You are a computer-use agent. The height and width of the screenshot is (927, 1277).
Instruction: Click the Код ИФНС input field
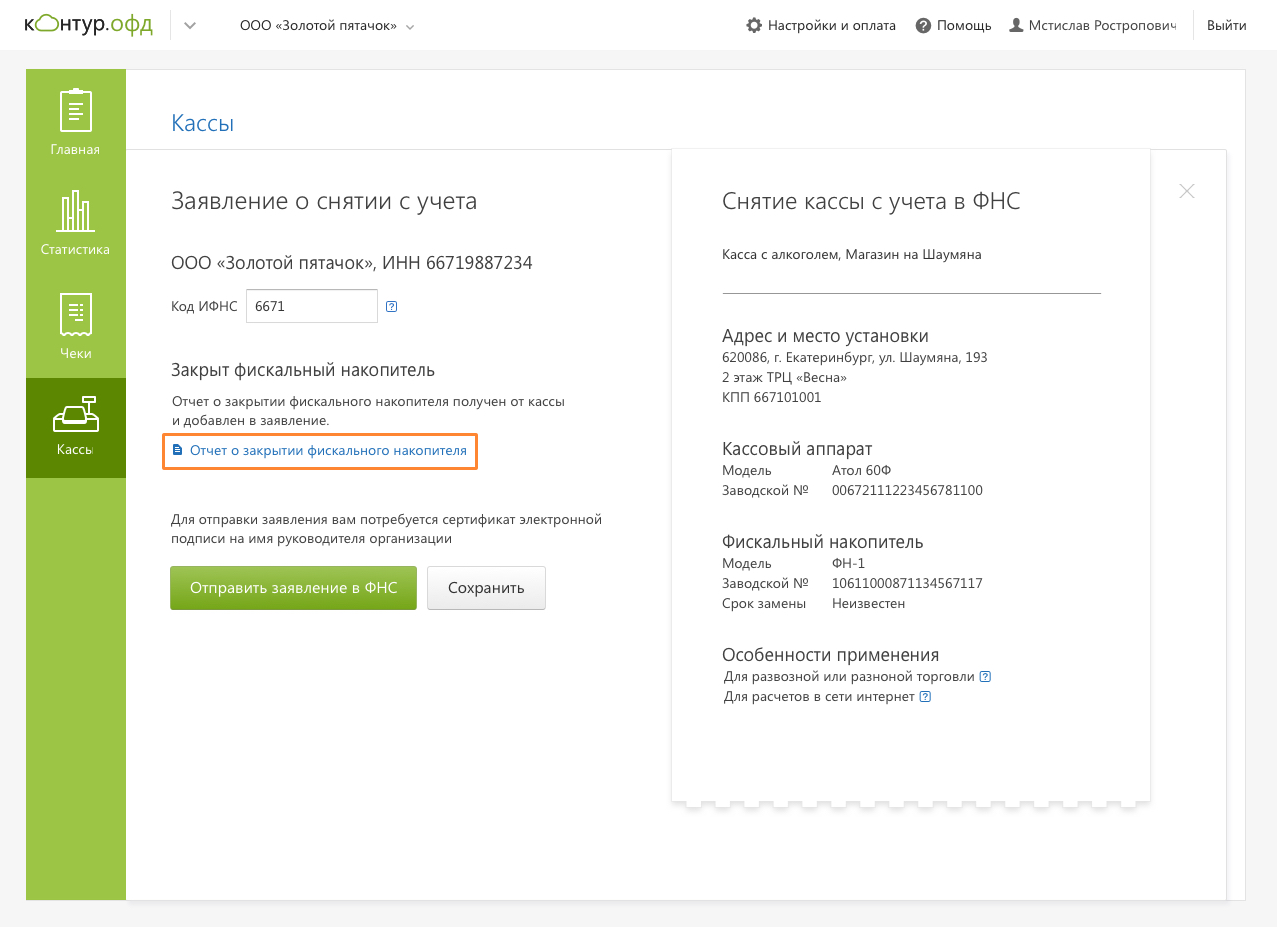[311, 307]
